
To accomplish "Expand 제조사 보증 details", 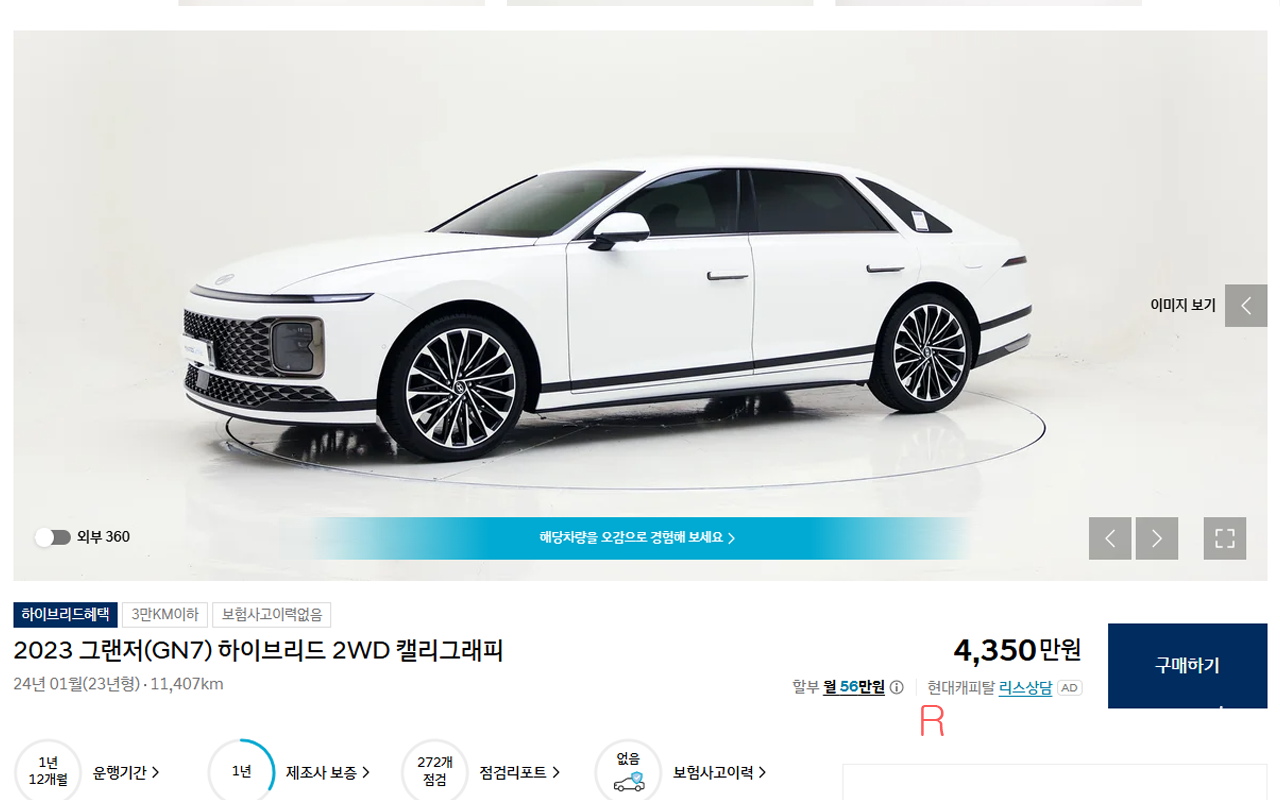I will click(x=328, y=772).
